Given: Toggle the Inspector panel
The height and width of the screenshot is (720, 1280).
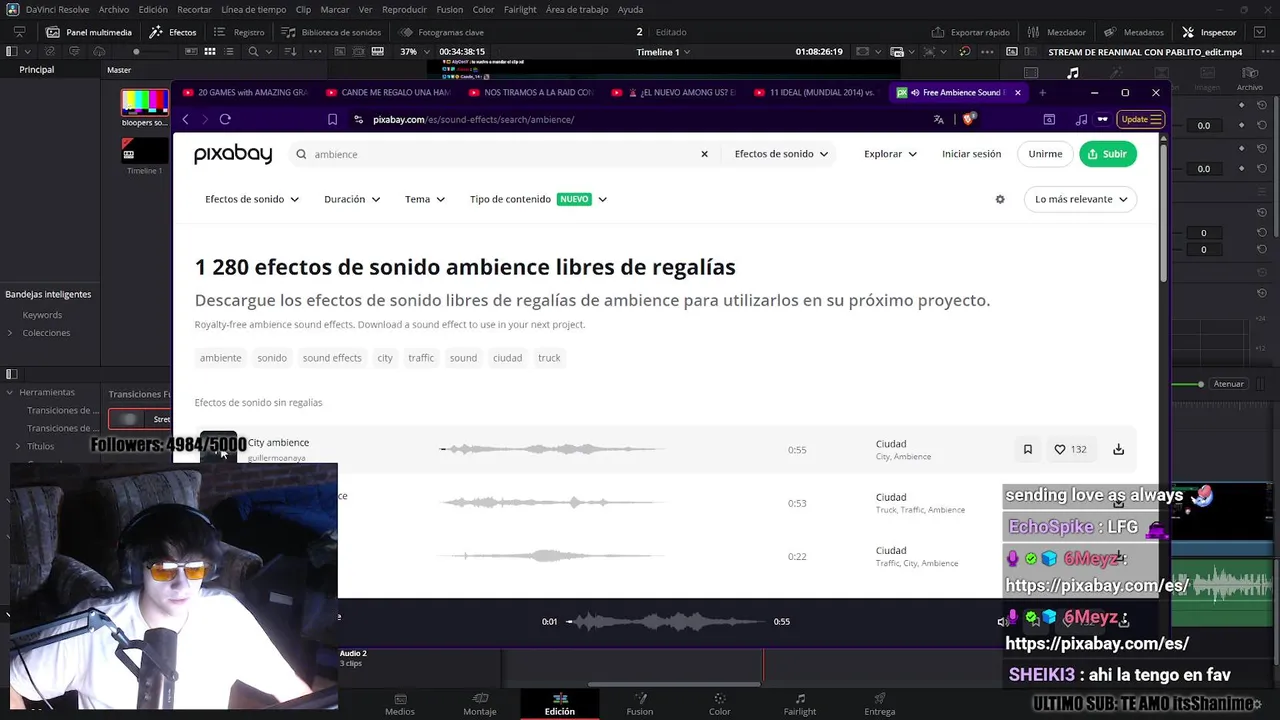Looking at the screenshot, I should click(x=1209, y=32).
